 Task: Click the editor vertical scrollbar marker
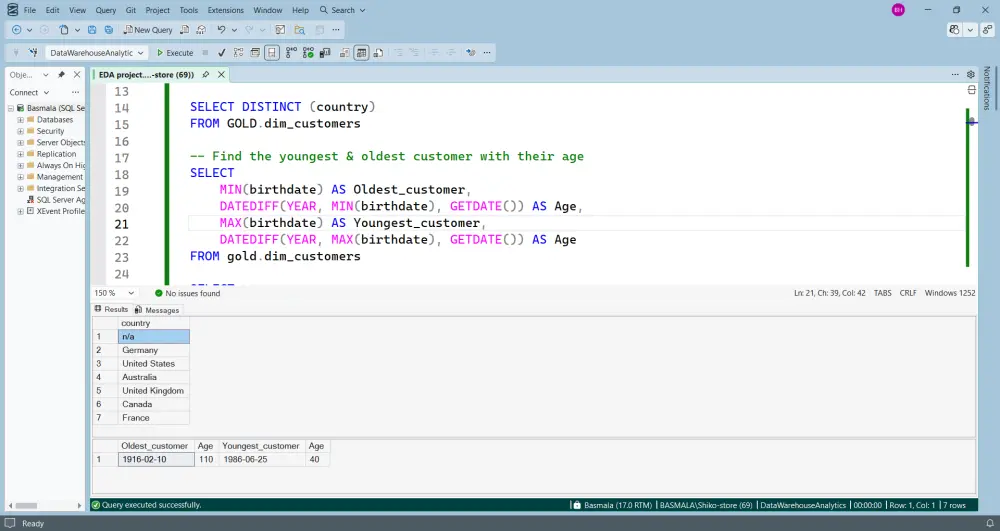pyautogui.click(x=971, y=121)
